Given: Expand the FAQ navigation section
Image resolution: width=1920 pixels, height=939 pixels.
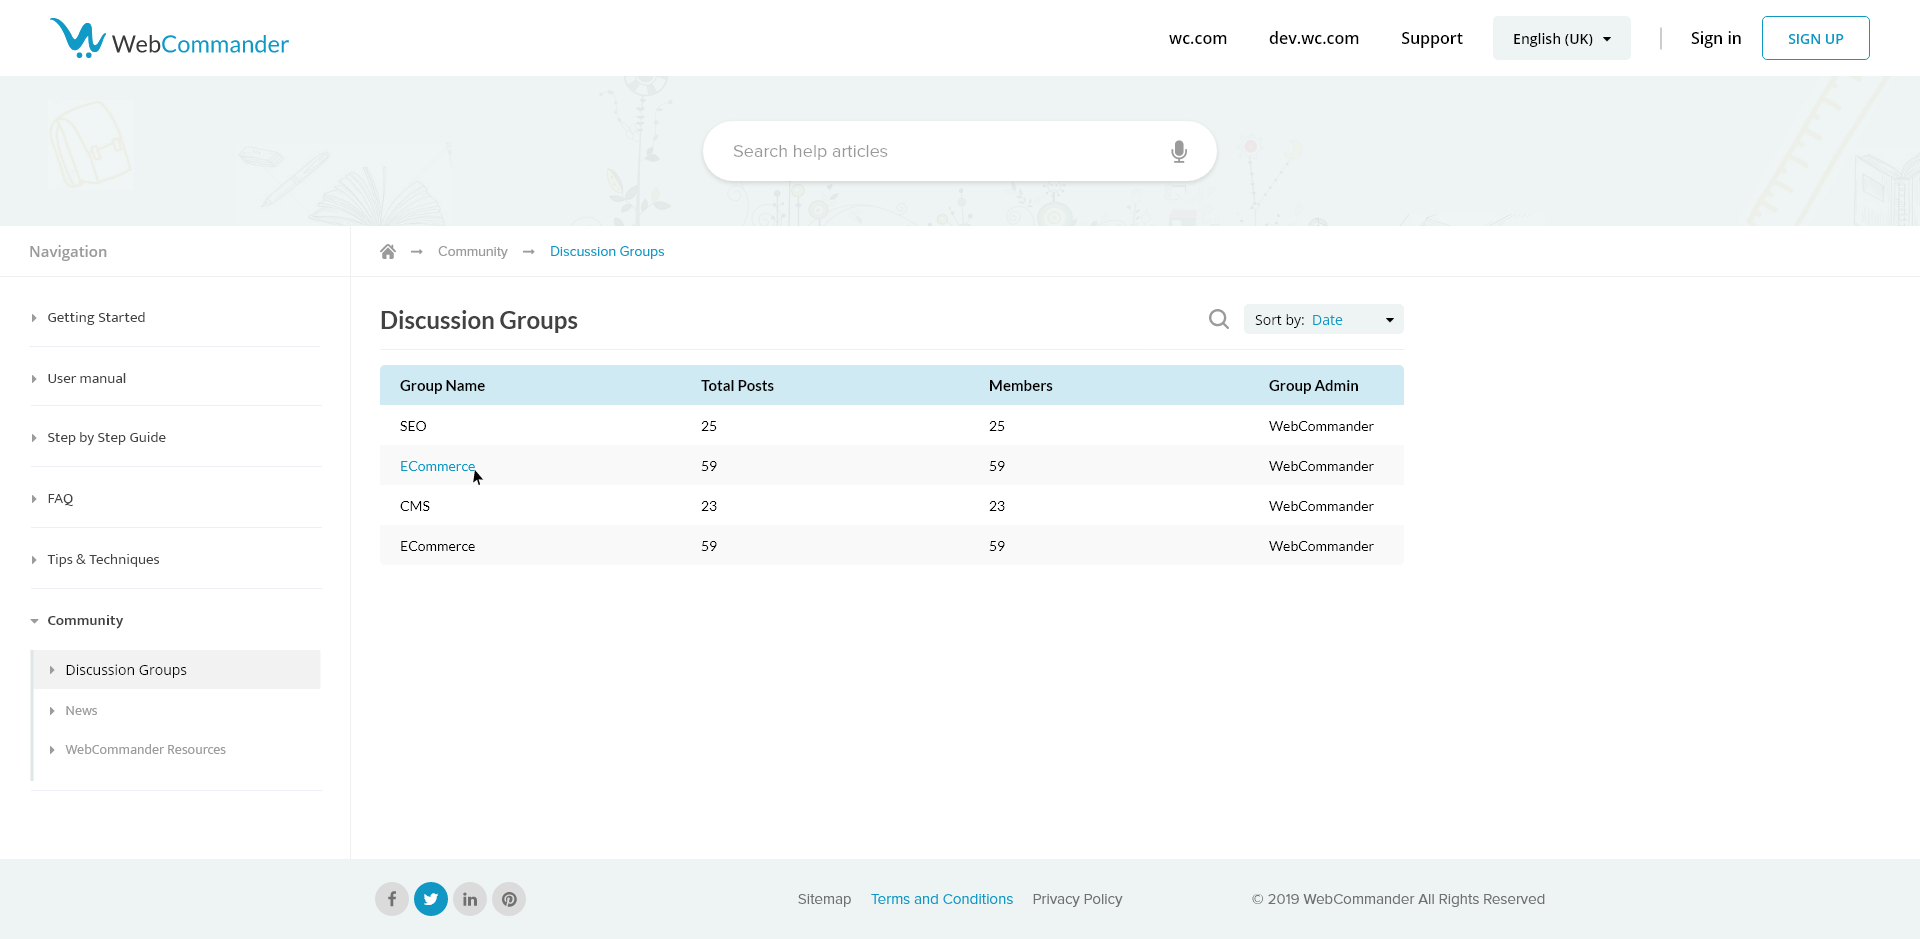Looking at the screenshot, I should click(x=60, y=499).
